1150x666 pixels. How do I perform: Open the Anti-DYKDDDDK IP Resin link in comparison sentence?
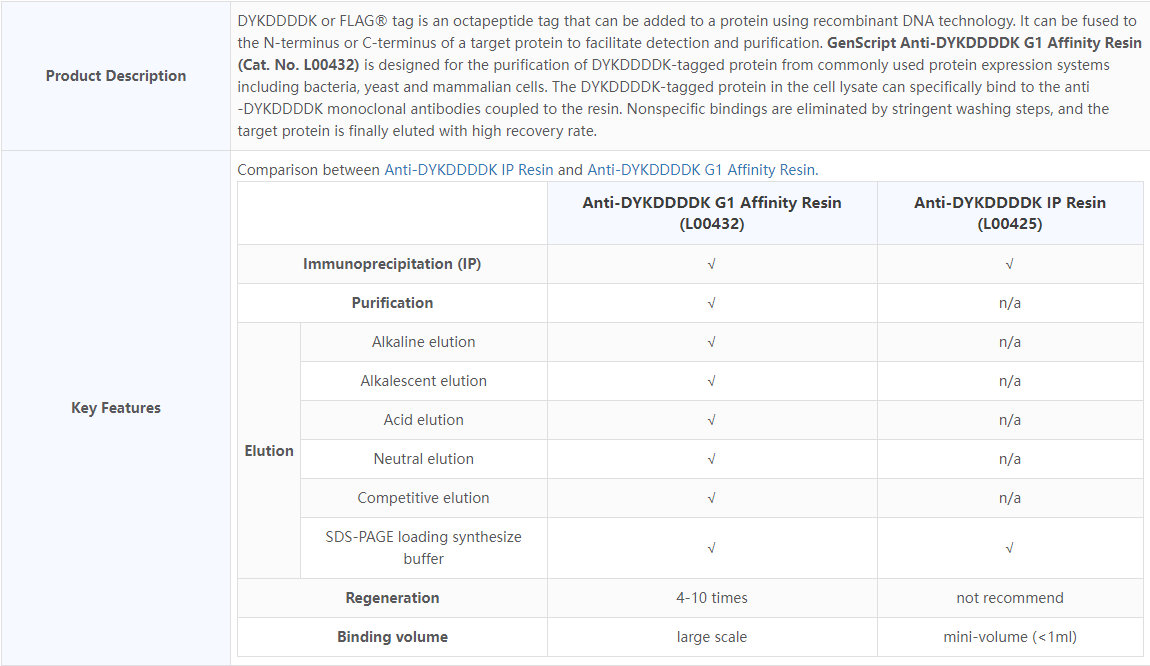(x=468, y=170)
